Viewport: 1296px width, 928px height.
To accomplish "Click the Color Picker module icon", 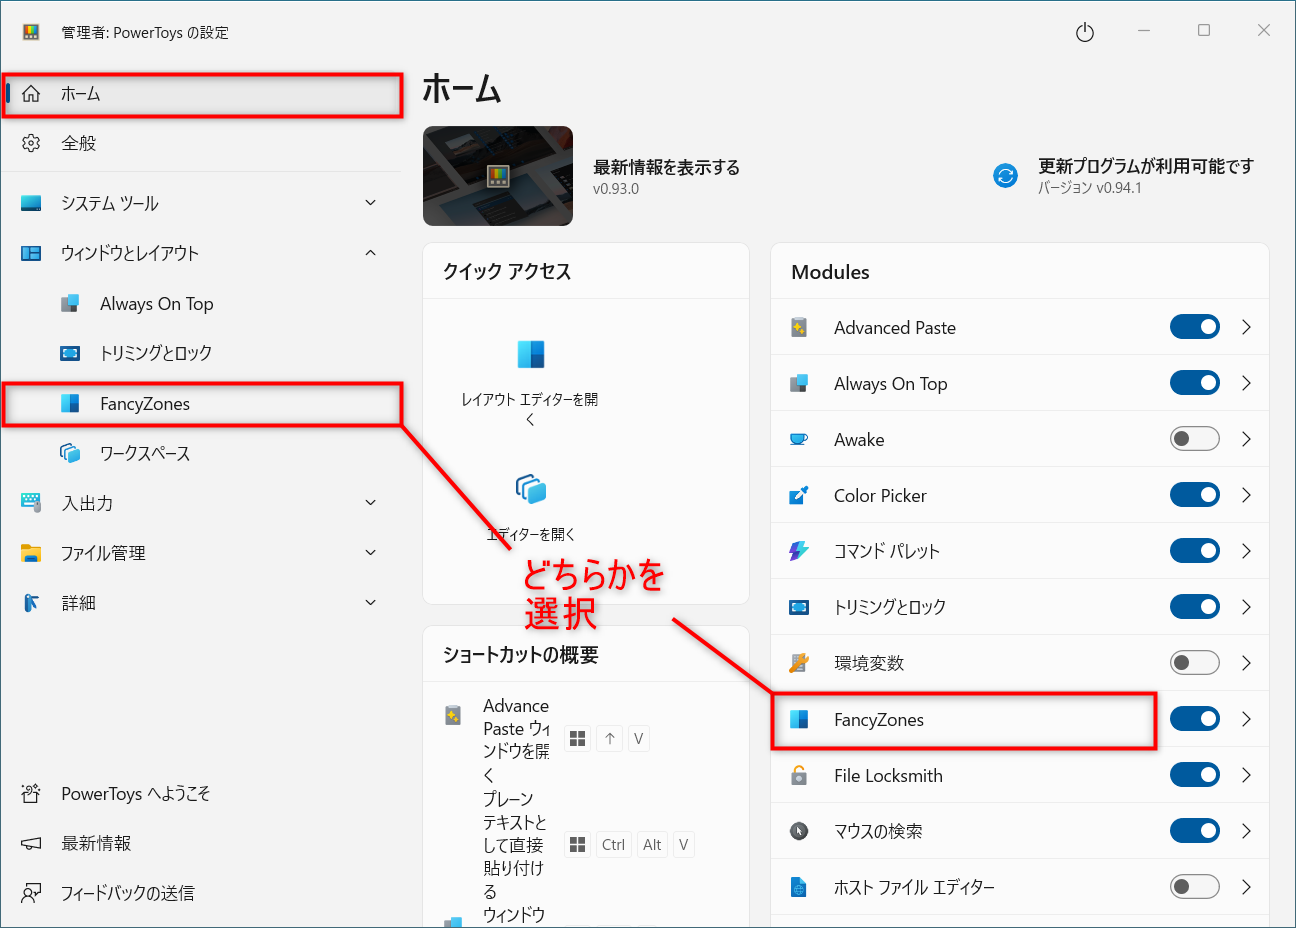I will click(799, 495).
